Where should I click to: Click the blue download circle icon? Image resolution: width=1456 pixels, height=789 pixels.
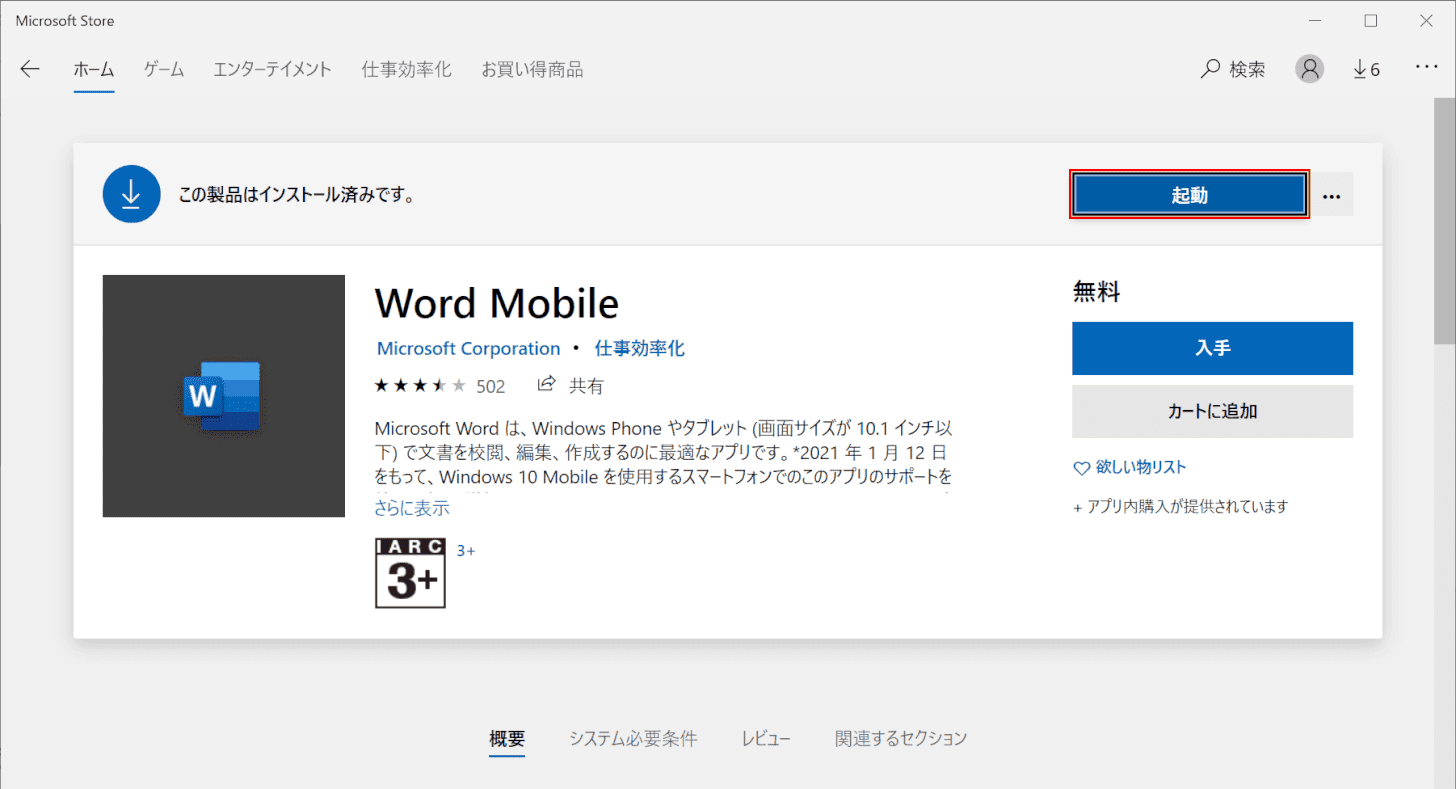pos(132,195)
